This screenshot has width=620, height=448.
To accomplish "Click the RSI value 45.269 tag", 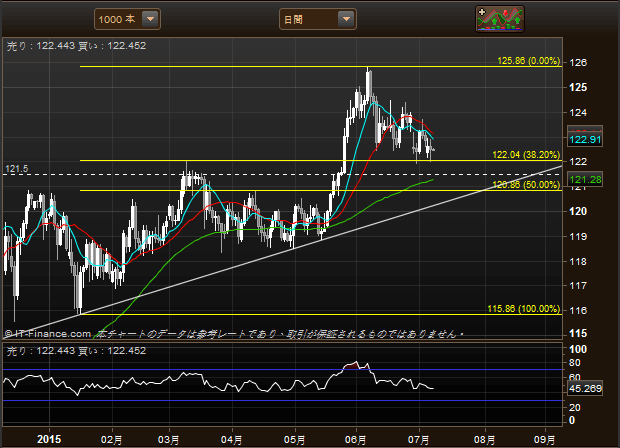I will click(x=585, y=389).
